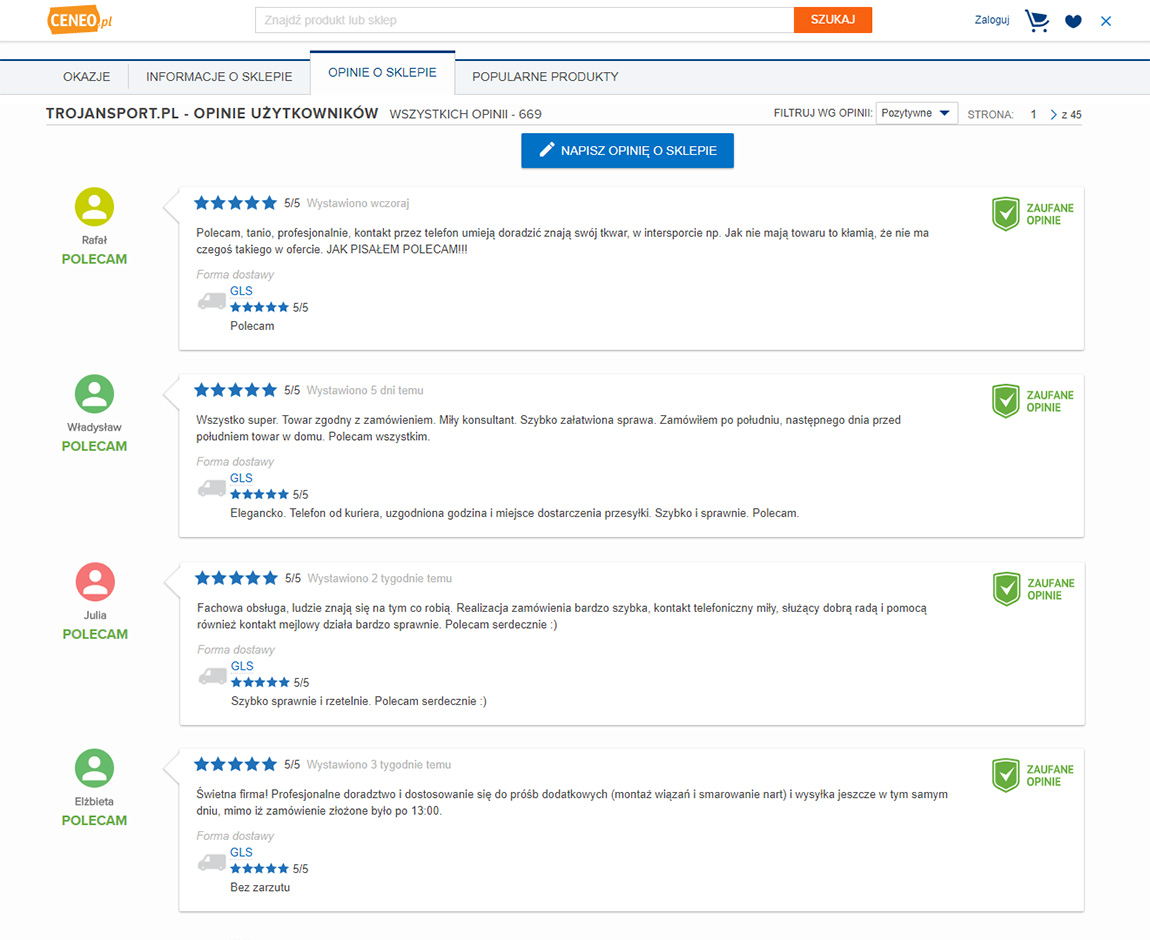Click the orange Szukaj button

(x=832, y=20)
